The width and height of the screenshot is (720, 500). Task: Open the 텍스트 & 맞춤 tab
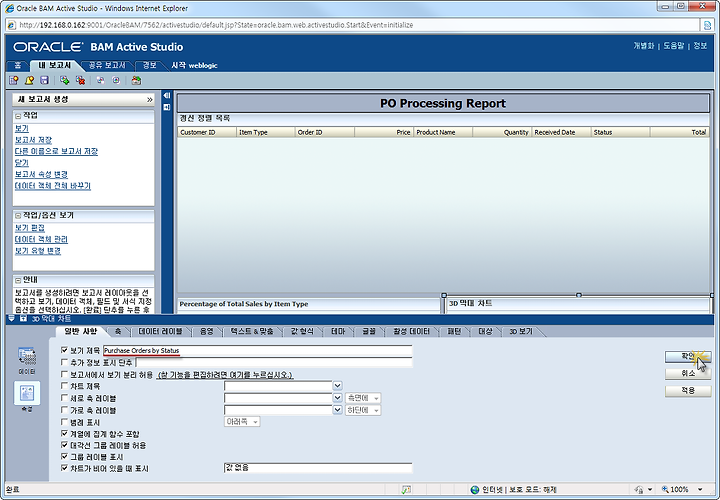tap(252, 331)
